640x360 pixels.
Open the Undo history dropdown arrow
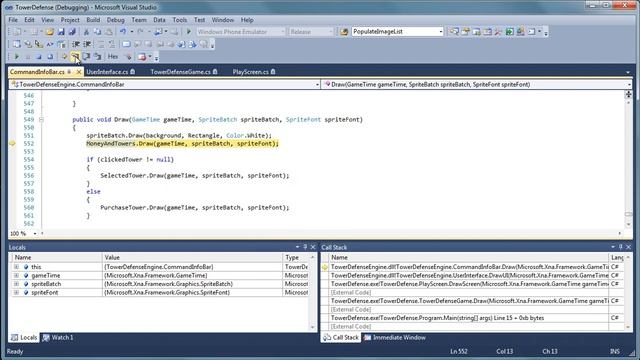click(131, 31)
